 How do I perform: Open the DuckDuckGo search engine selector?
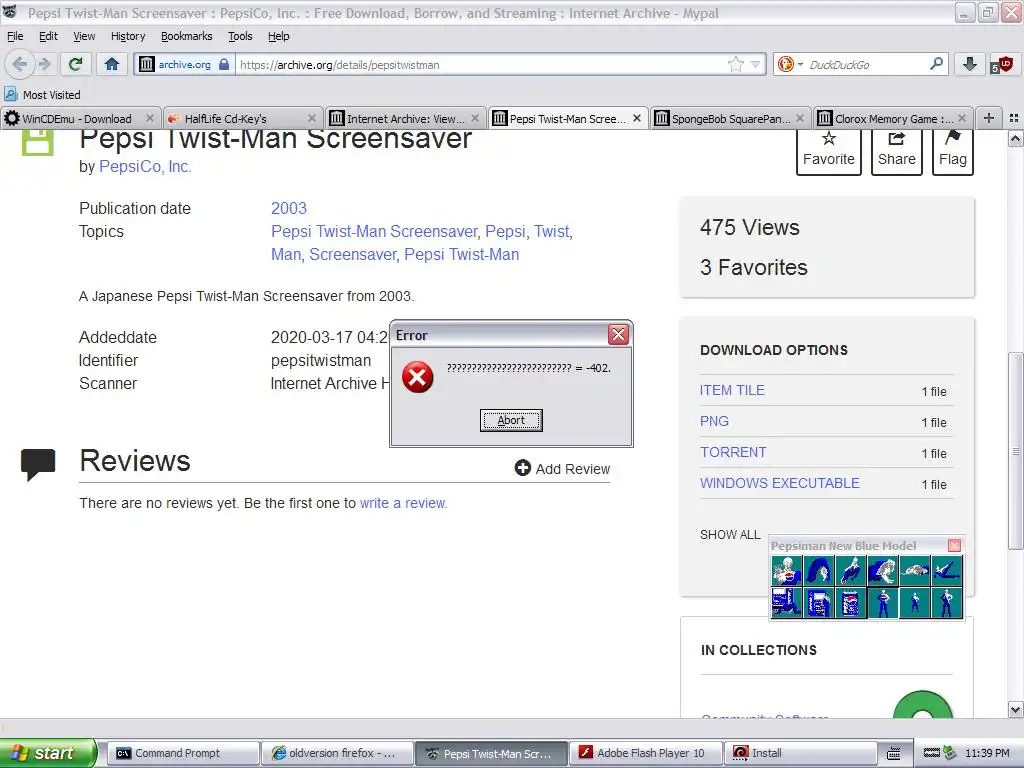click(790, 64)
